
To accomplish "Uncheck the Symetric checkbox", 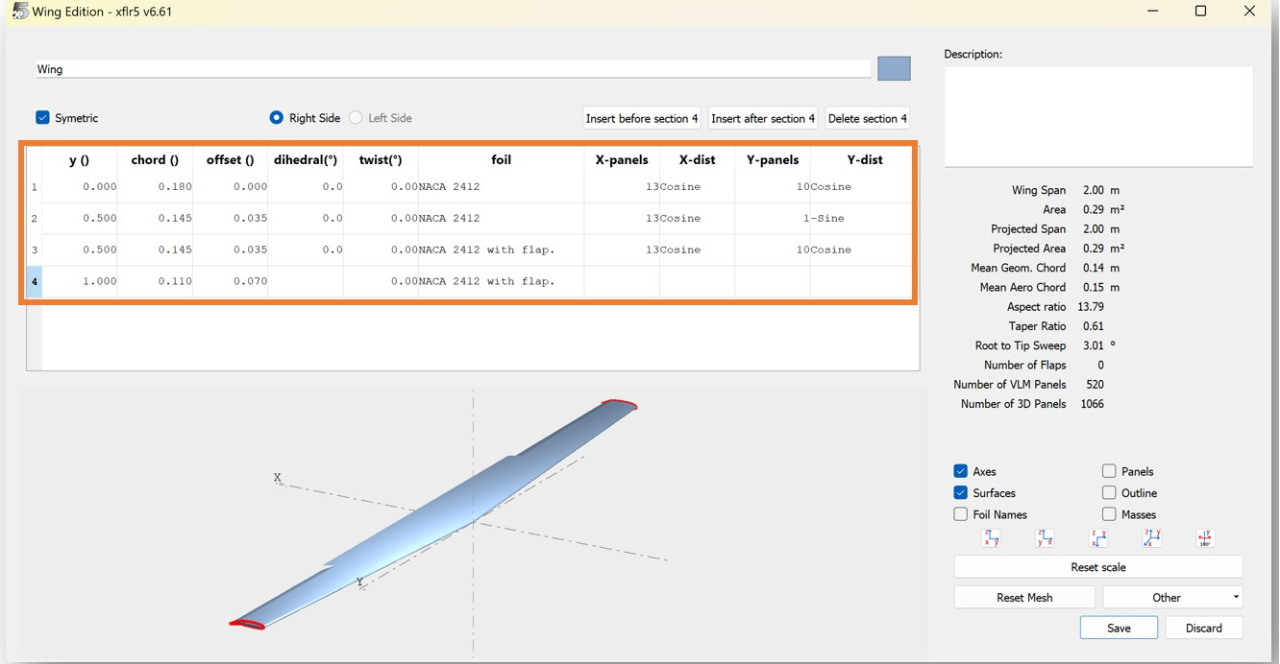I will tap(42, 118).
